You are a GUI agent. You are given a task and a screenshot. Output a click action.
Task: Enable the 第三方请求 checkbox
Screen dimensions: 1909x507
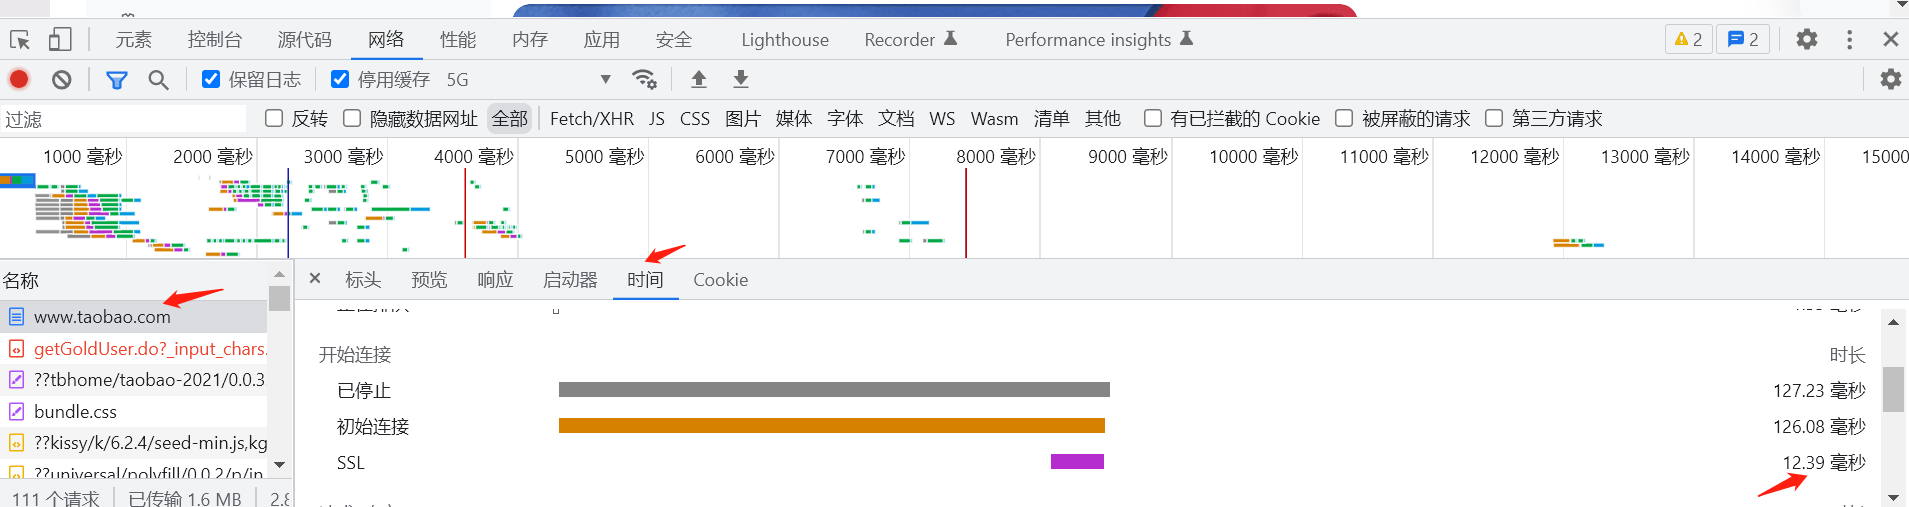[x=1494, y=118]
